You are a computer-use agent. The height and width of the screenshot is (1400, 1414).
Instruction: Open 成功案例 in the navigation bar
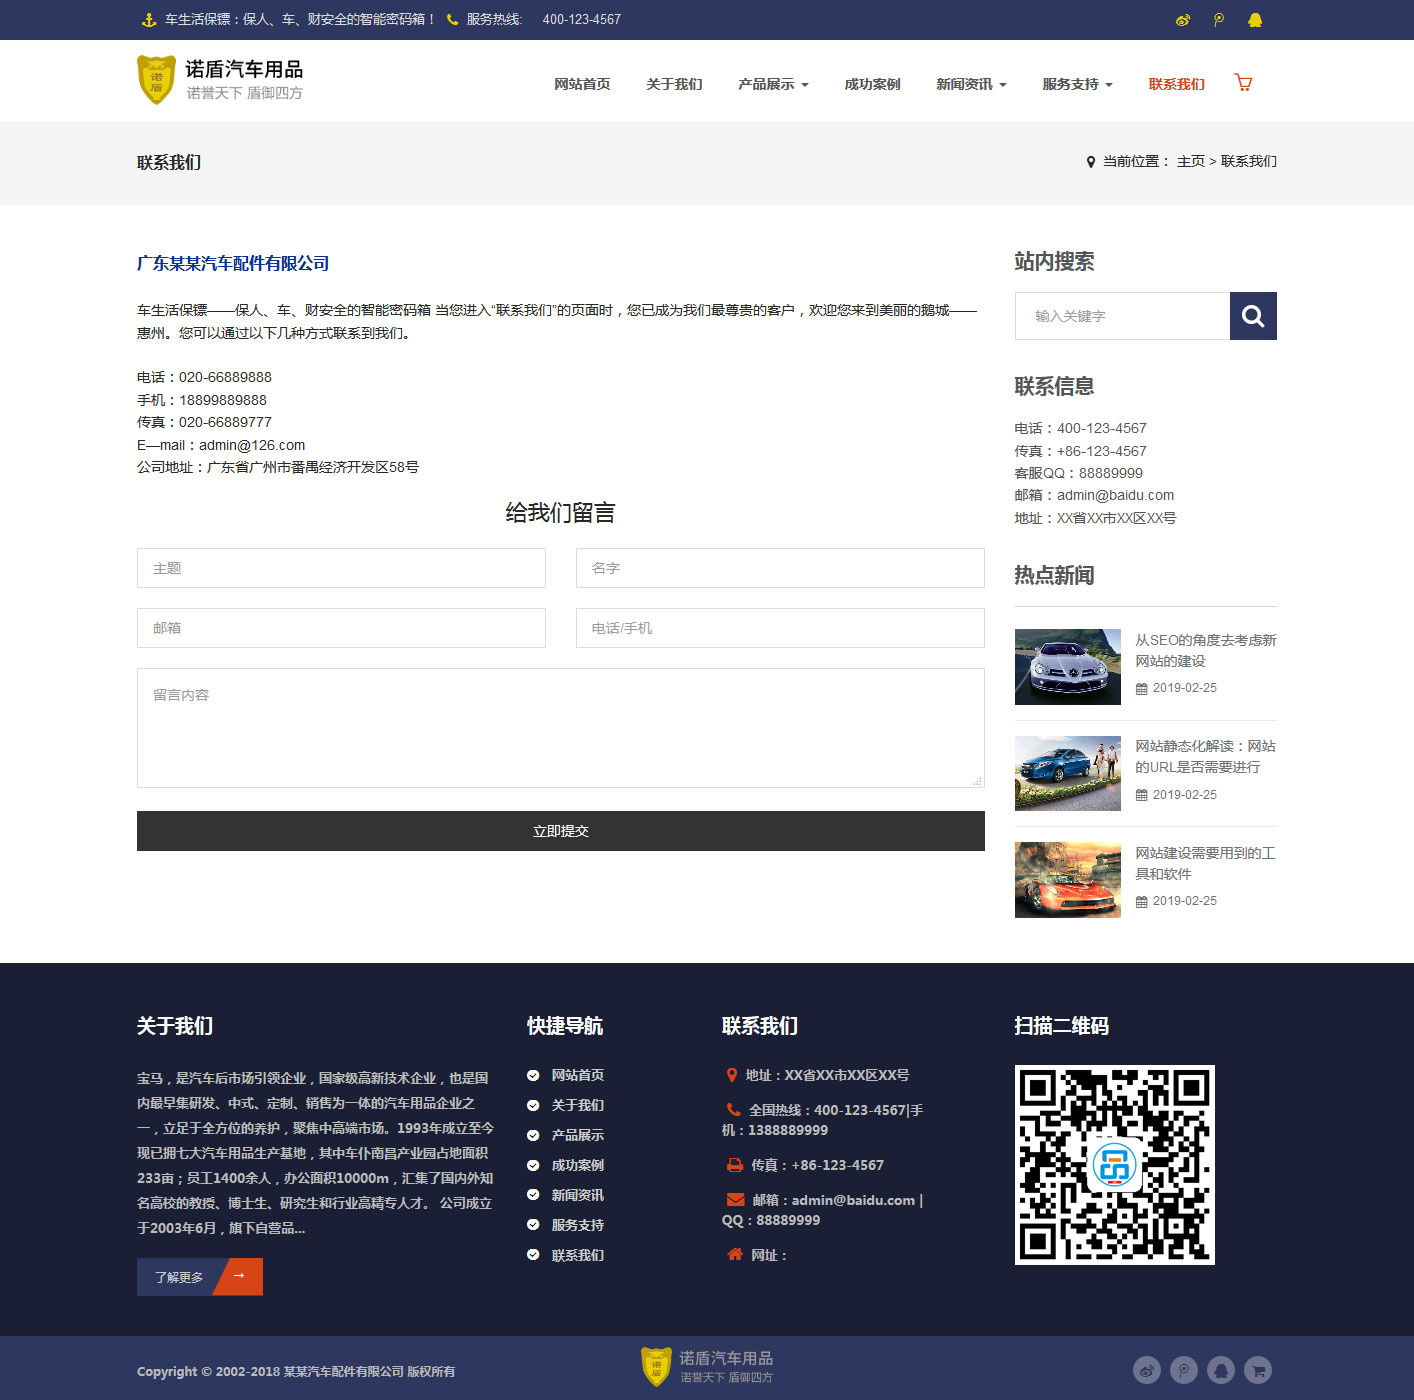point(872,84)
